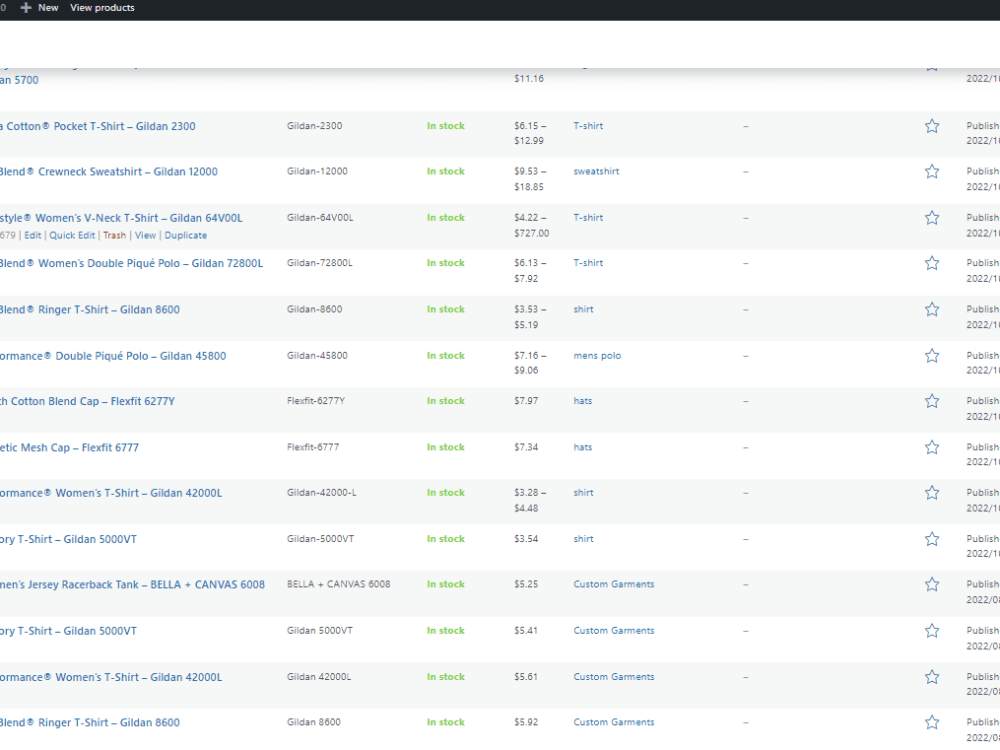
Task: Open Ringer T-Shirt Gildan 8600 title priced $5.92
Action: (x=90, y=723)
